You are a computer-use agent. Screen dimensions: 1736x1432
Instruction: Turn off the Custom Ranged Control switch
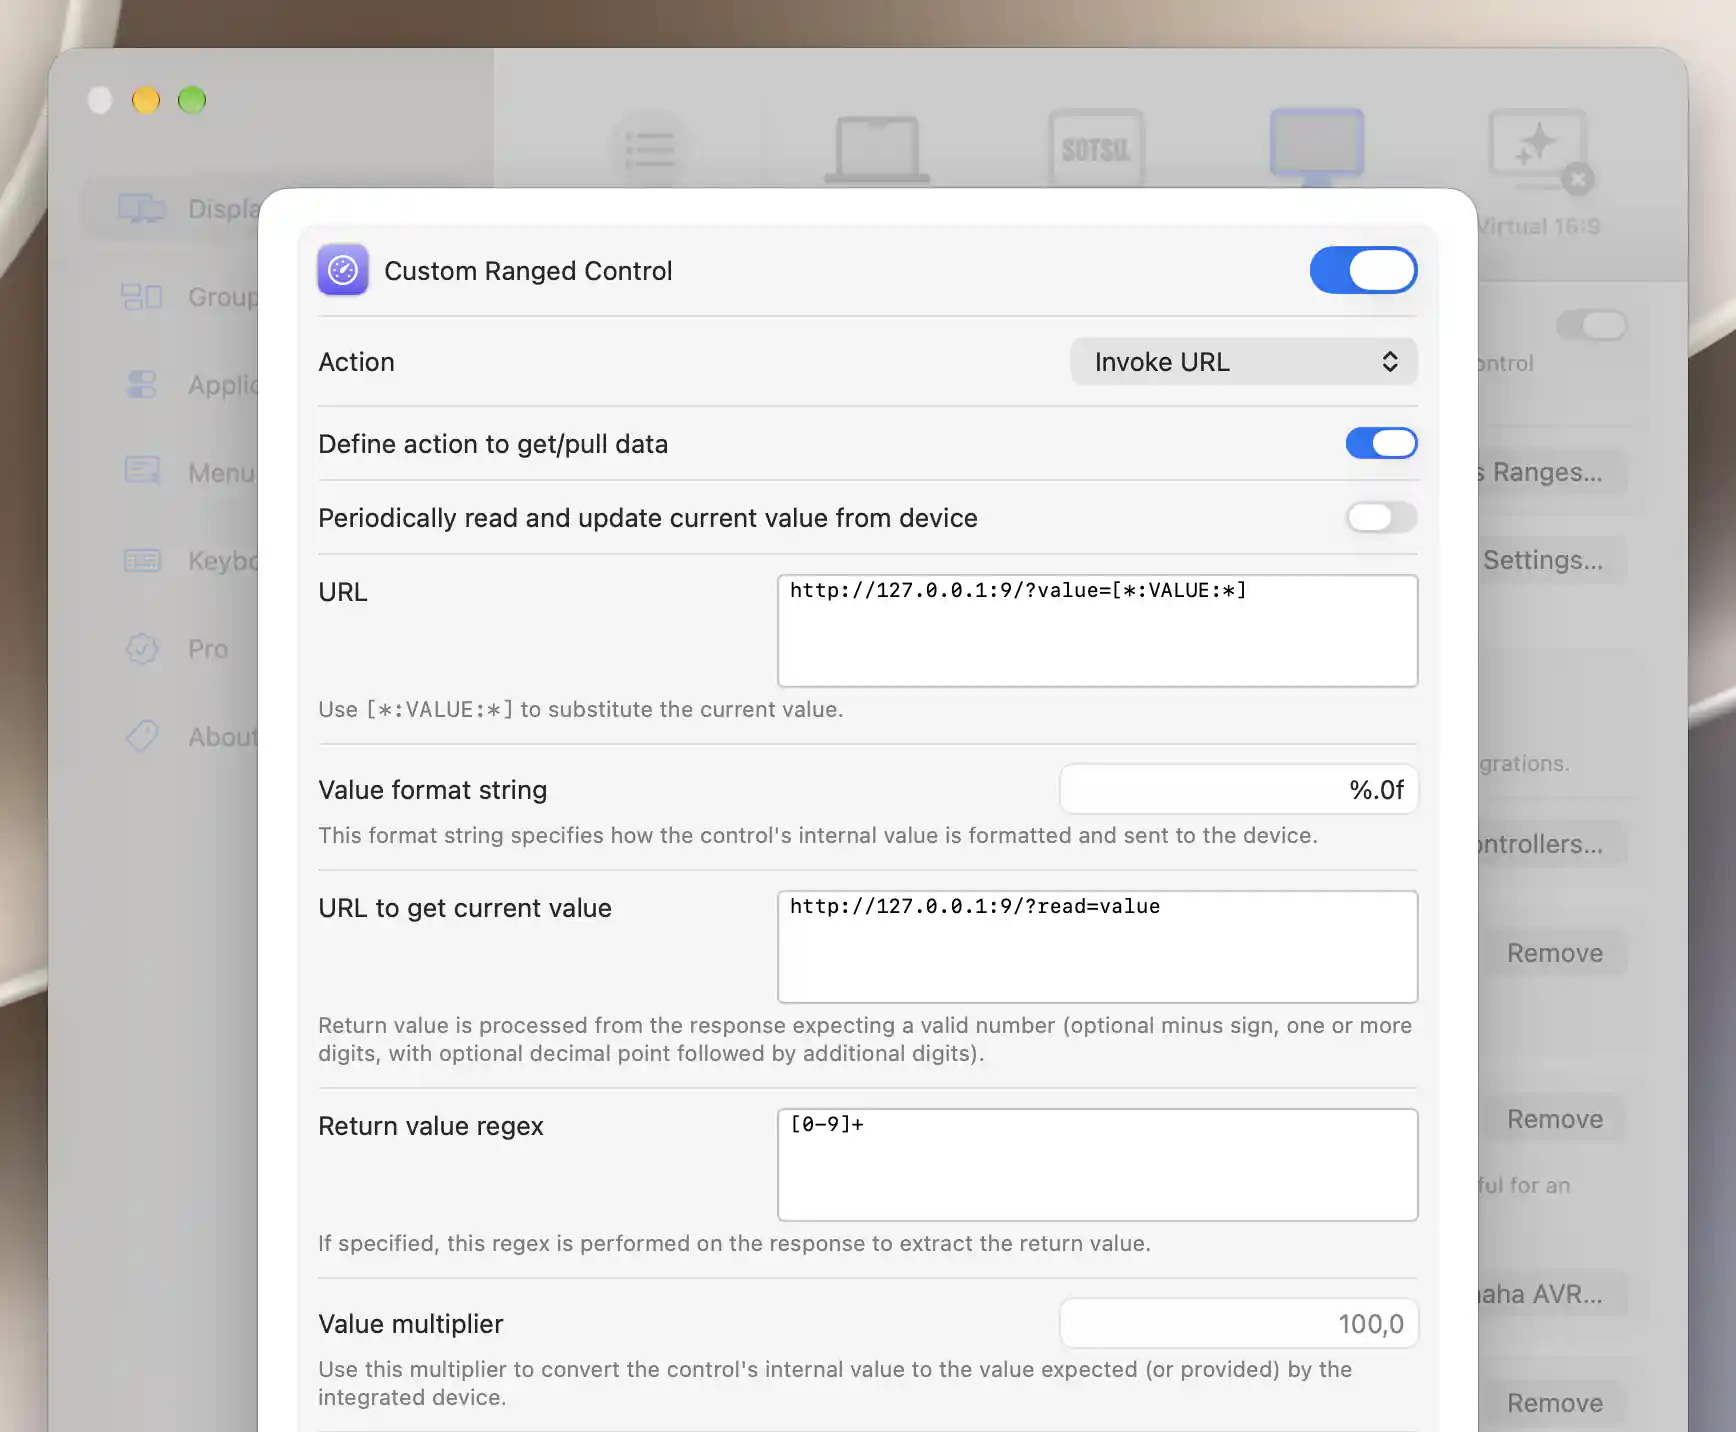pyautogui.click(x=1363, y=270)
